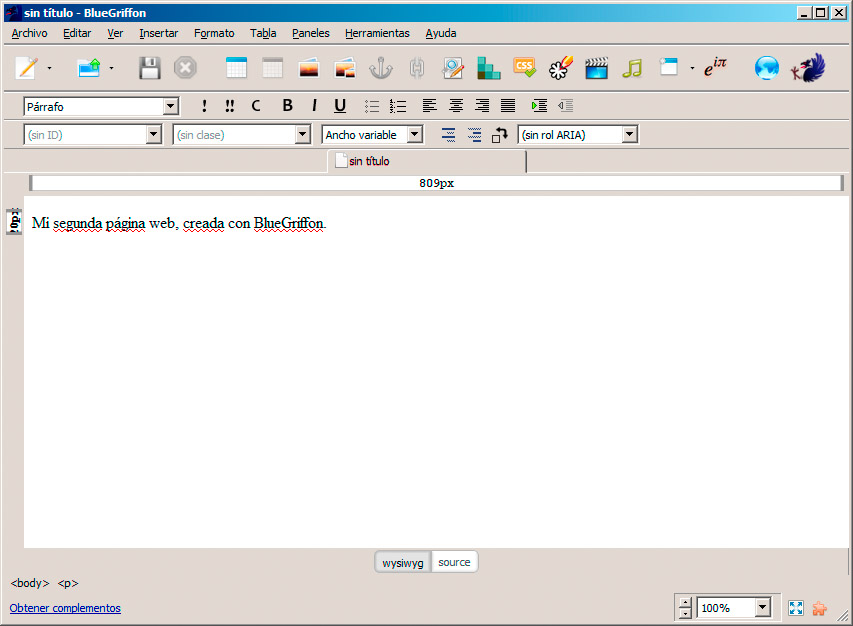This screenshot has width=853, height=626.
Task: Toggle bold formatting
Action: pyautogui.click(x=288, y=106)
